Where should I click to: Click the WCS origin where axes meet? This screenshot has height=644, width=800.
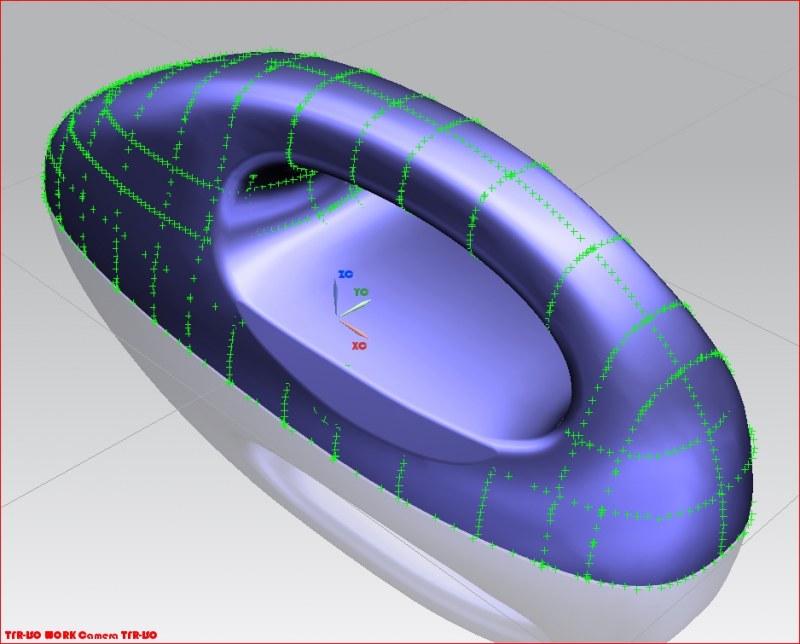337,316
